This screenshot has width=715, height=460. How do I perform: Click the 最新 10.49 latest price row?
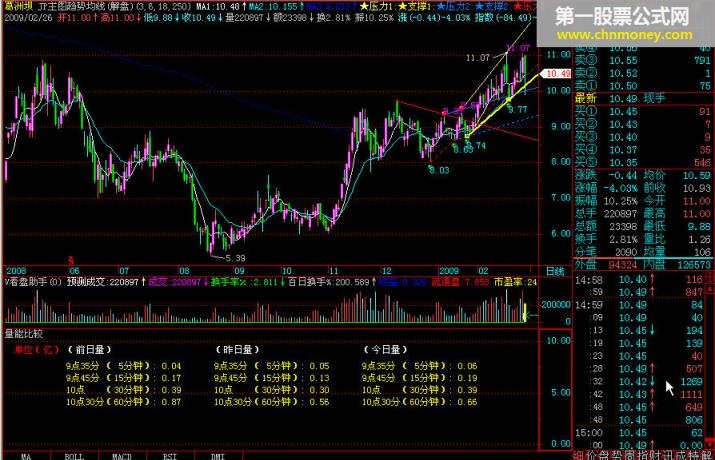tap(642, 98)
